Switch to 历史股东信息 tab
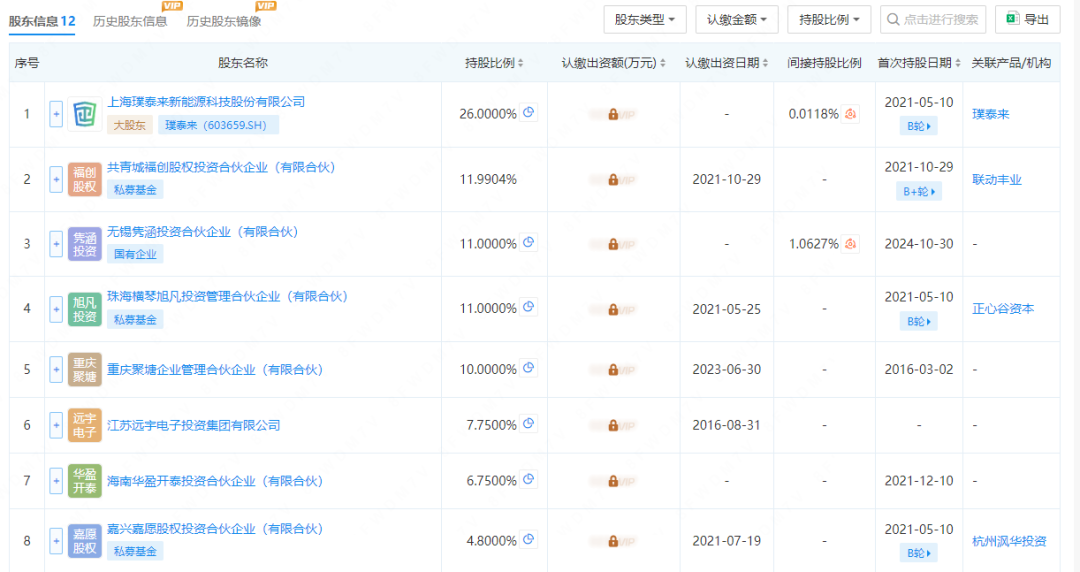Screen dimensions: 1080x572 point(130,21)
